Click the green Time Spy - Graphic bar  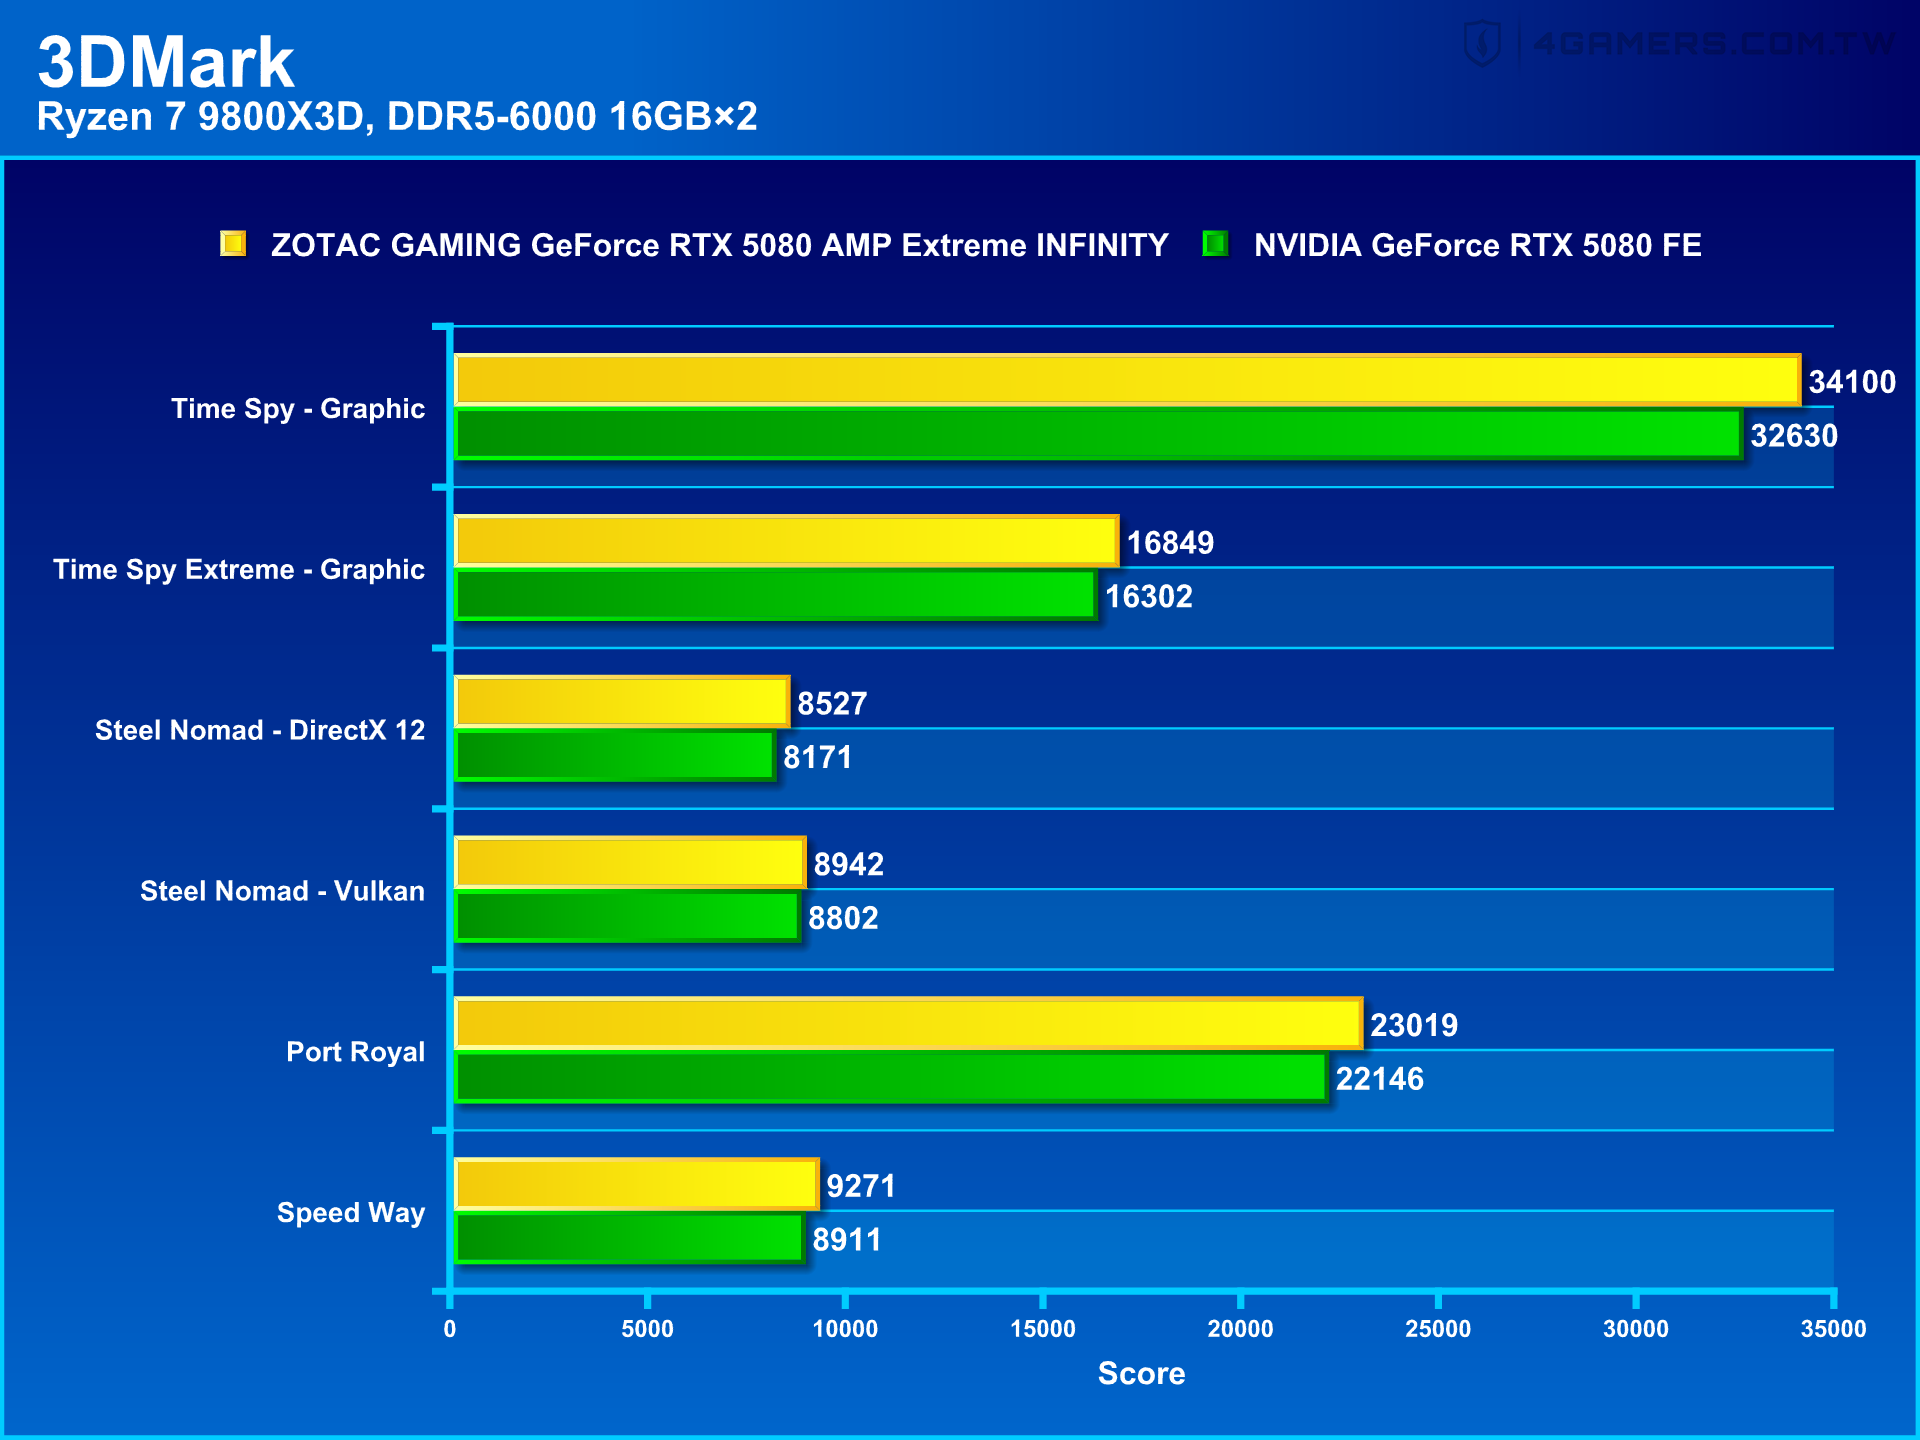[1098, 435]
